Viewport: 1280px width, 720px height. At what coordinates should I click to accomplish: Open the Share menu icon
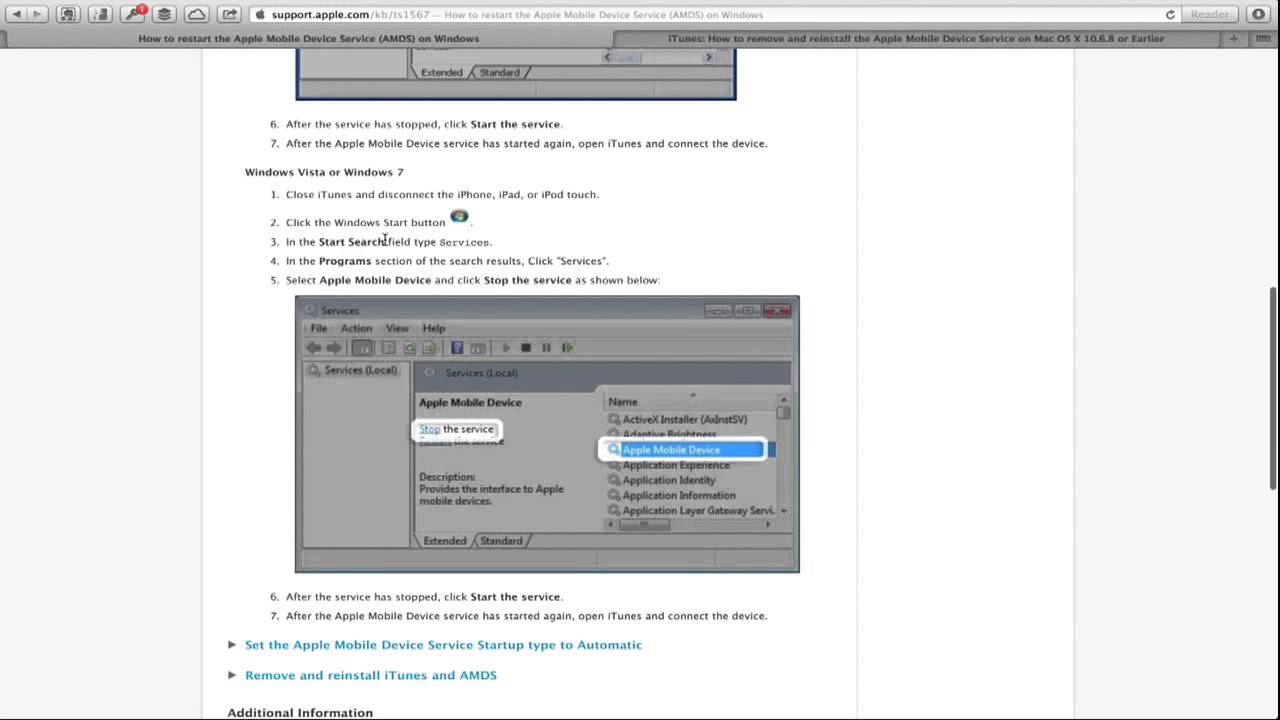click(229, 14)
